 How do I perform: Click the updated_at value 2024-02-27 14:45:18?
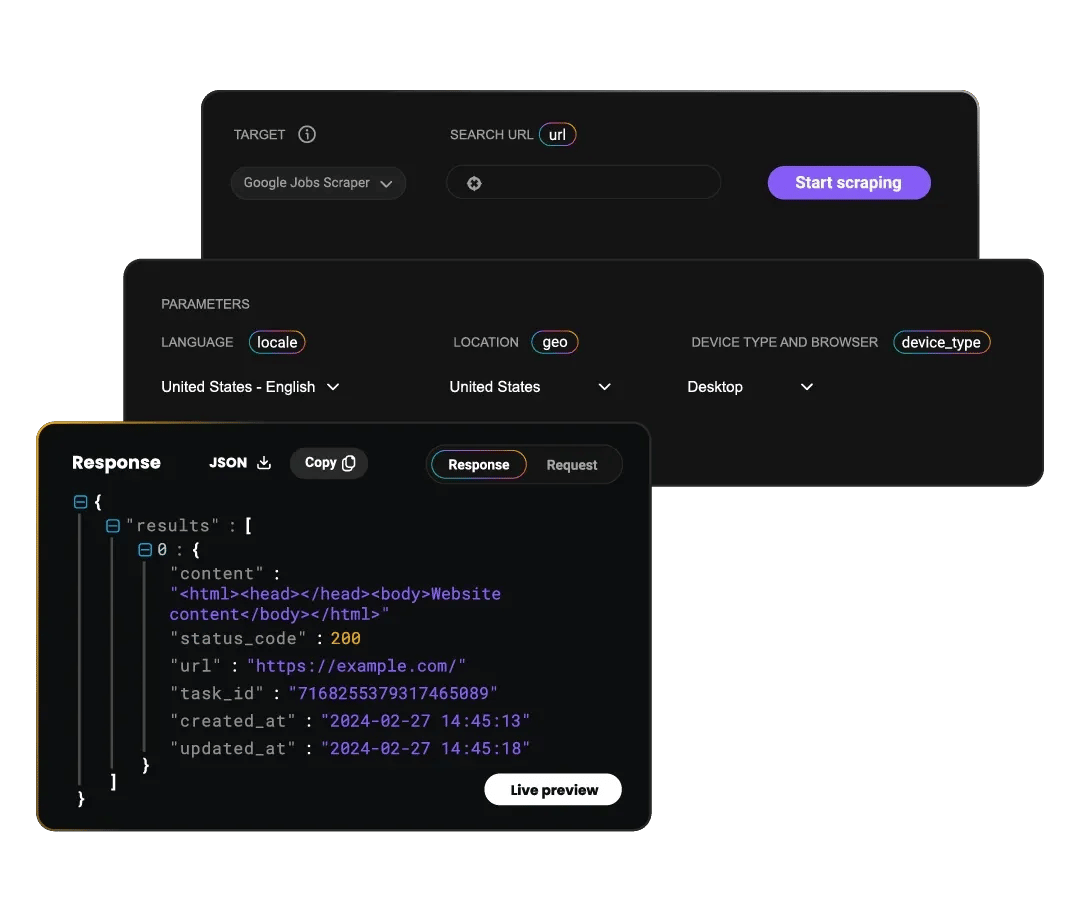point(425,749)
